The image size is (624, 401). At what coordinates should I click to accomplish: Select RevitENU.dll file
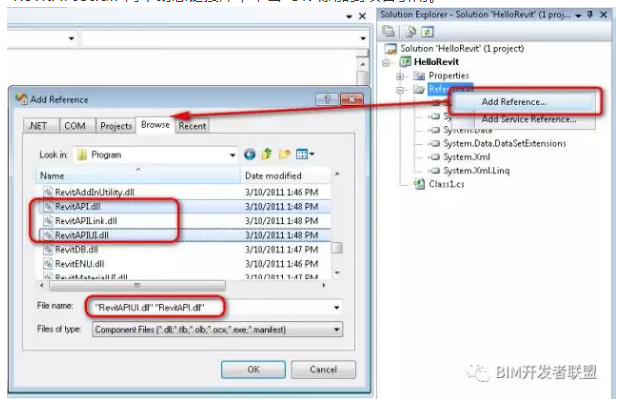[80, 264]
